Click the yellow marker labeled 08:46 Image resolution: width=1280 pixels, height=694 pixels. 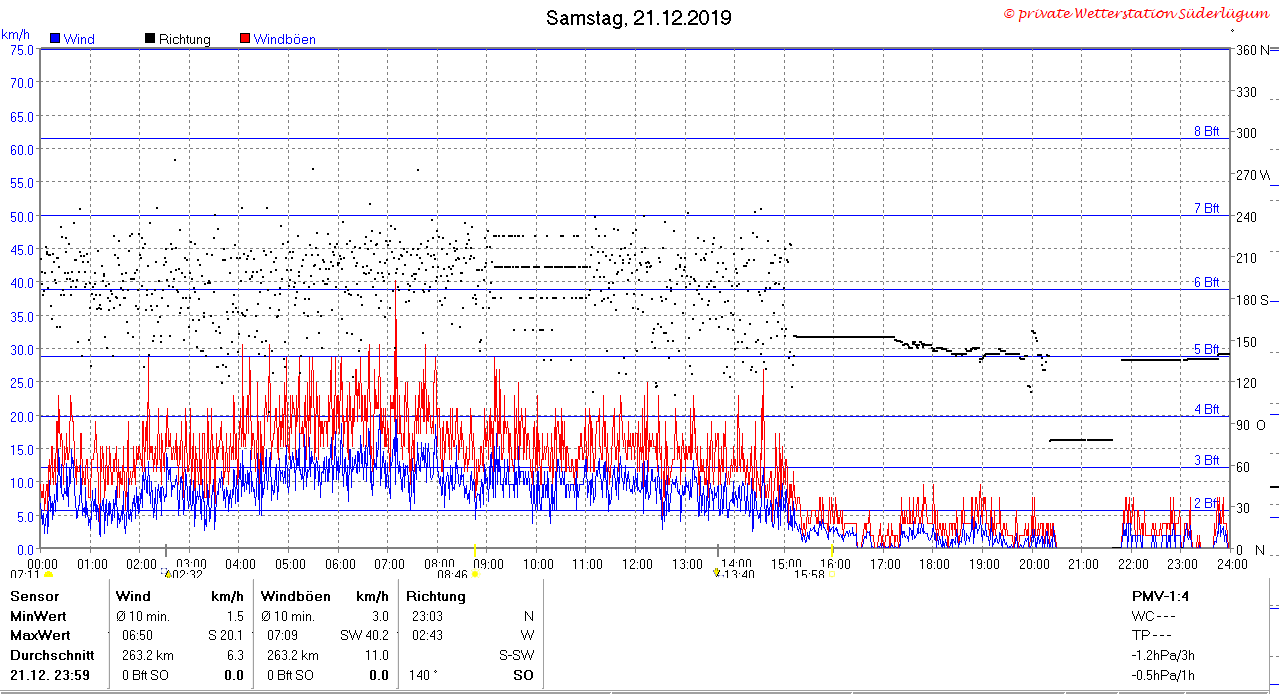tap(475, 575)
